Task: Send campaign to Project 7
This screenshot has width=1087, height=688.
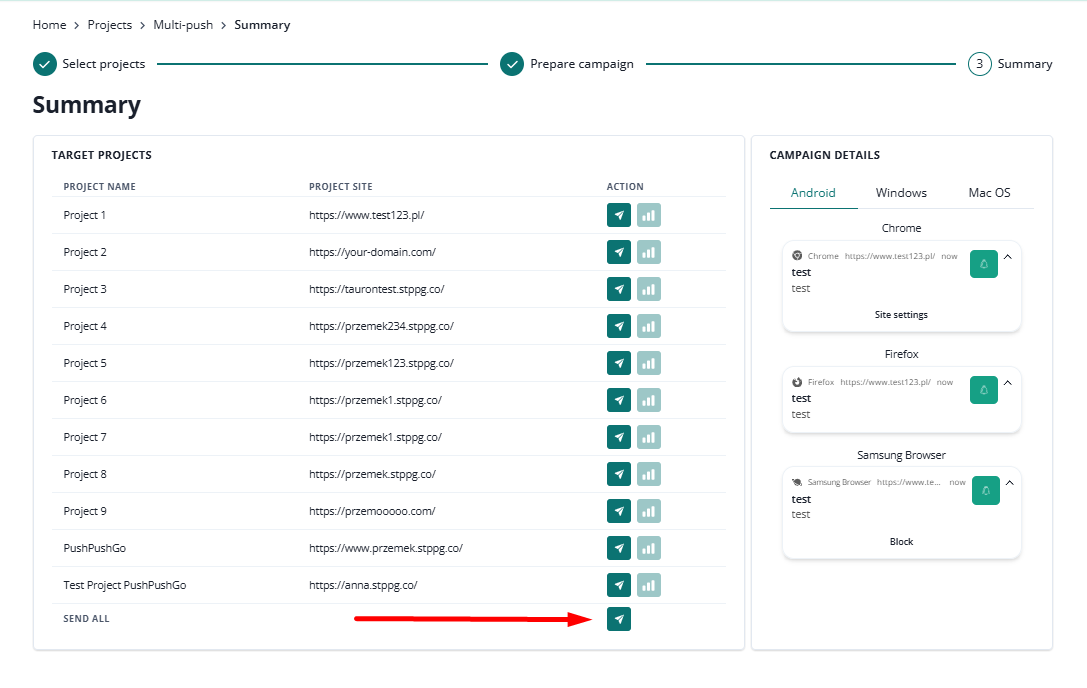Action: coord(619,437)
